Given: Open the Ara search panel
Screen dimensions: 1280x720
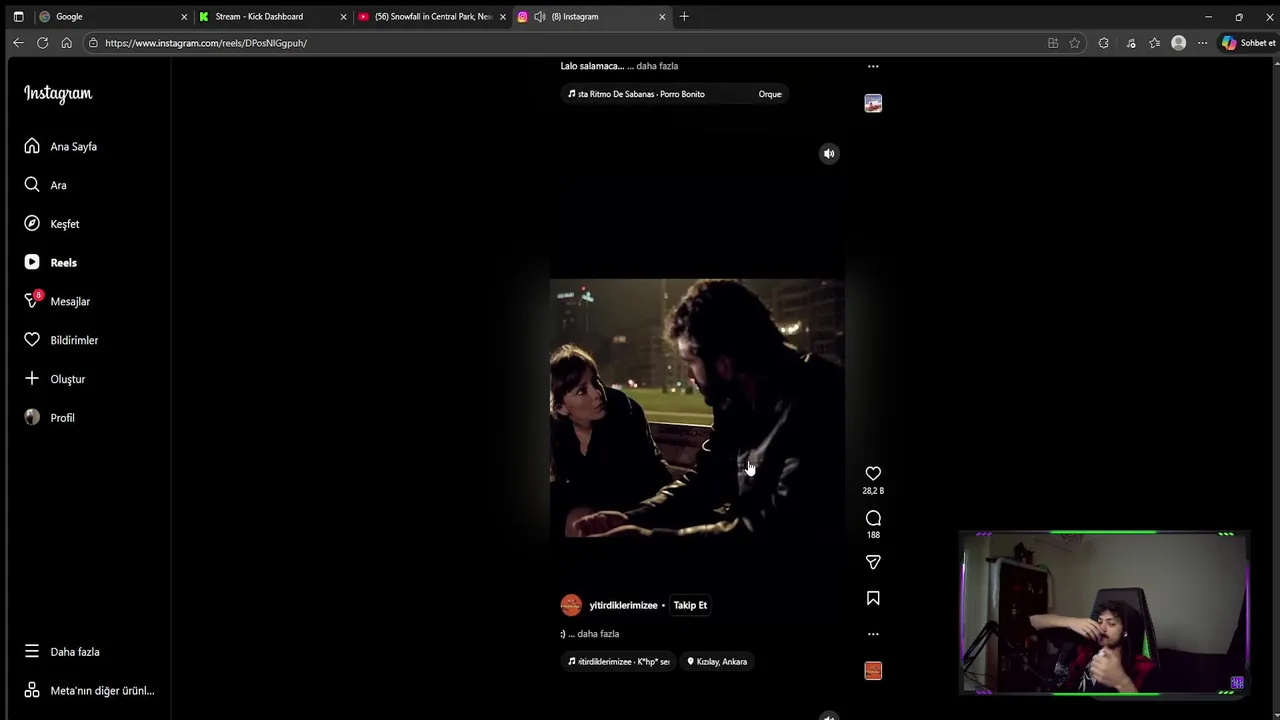Looking at the screenshot, I should click(x=45, y=185).
